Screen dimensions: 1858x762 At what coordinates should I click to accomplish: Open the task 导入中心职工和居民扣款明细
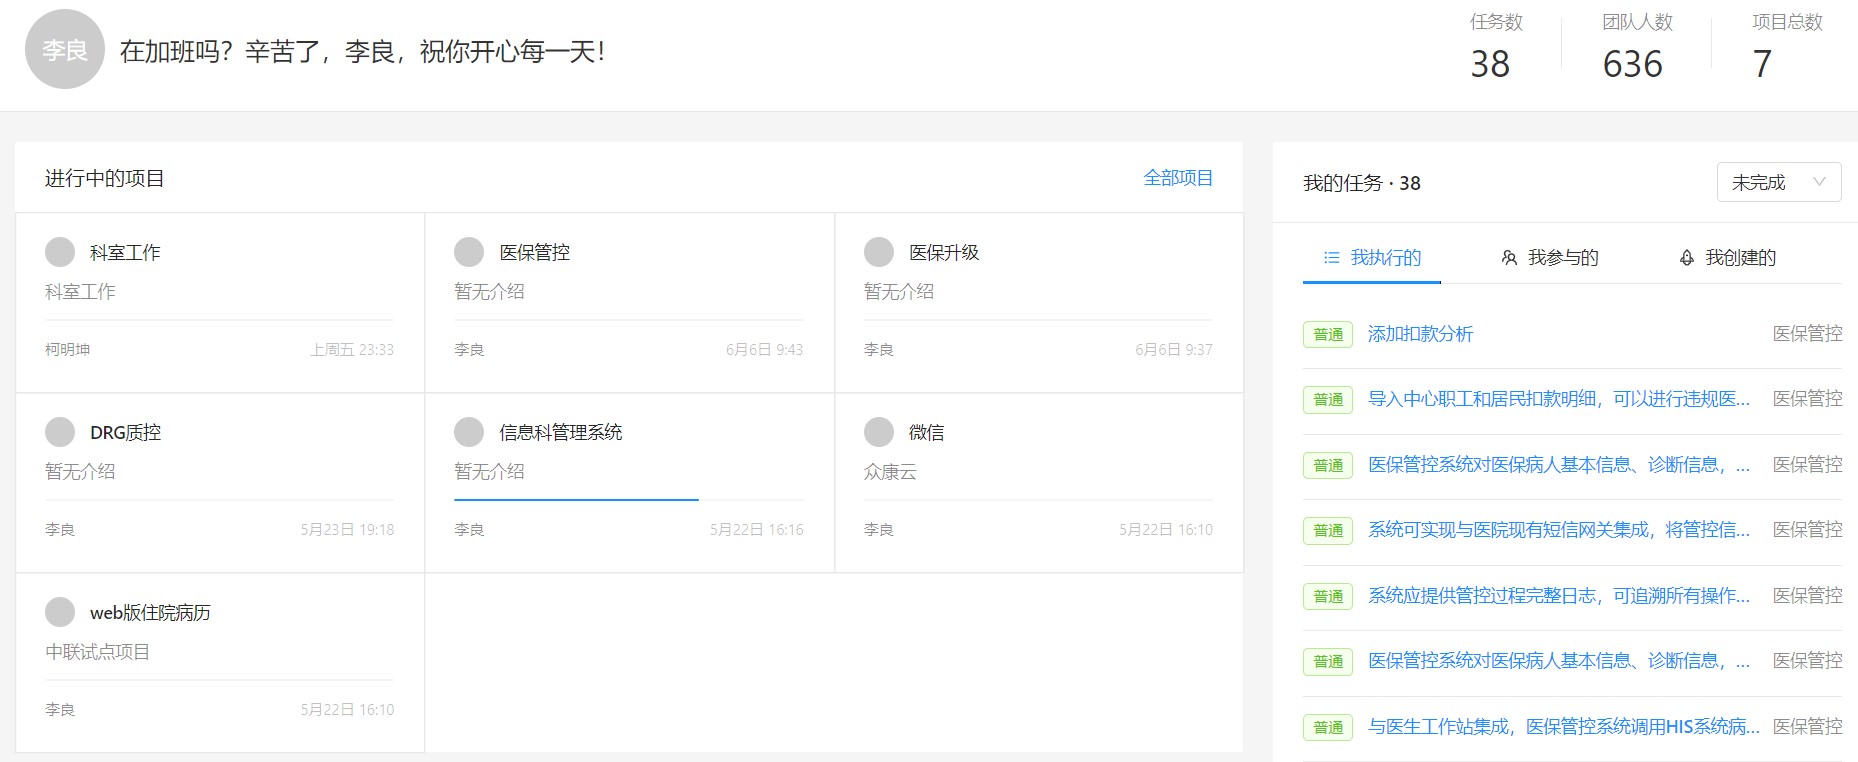point(1559,399)
